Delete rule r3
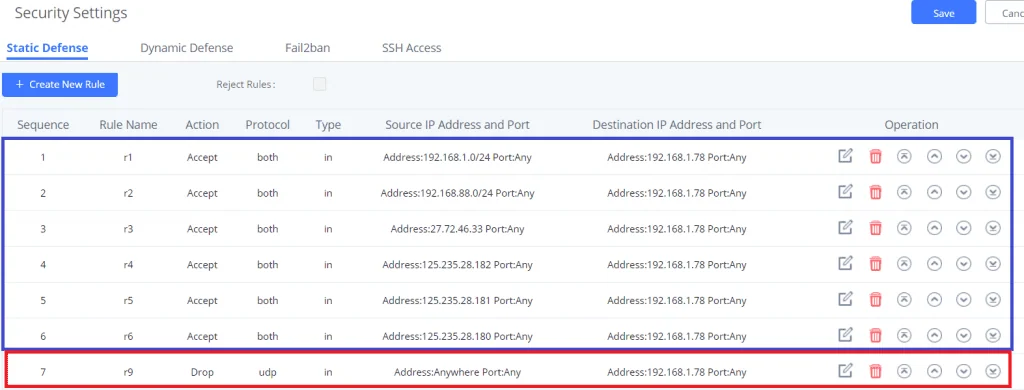 point(875,228)
